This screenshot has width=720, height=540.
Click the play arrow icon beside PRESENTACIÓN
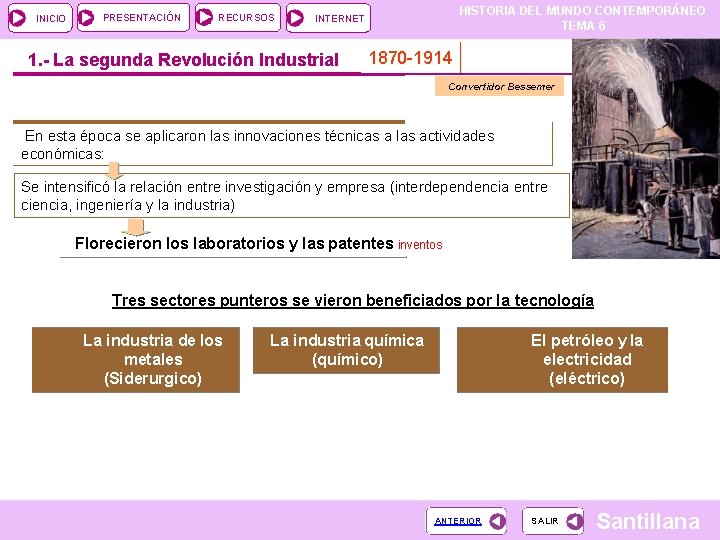(x=86, y=18)
